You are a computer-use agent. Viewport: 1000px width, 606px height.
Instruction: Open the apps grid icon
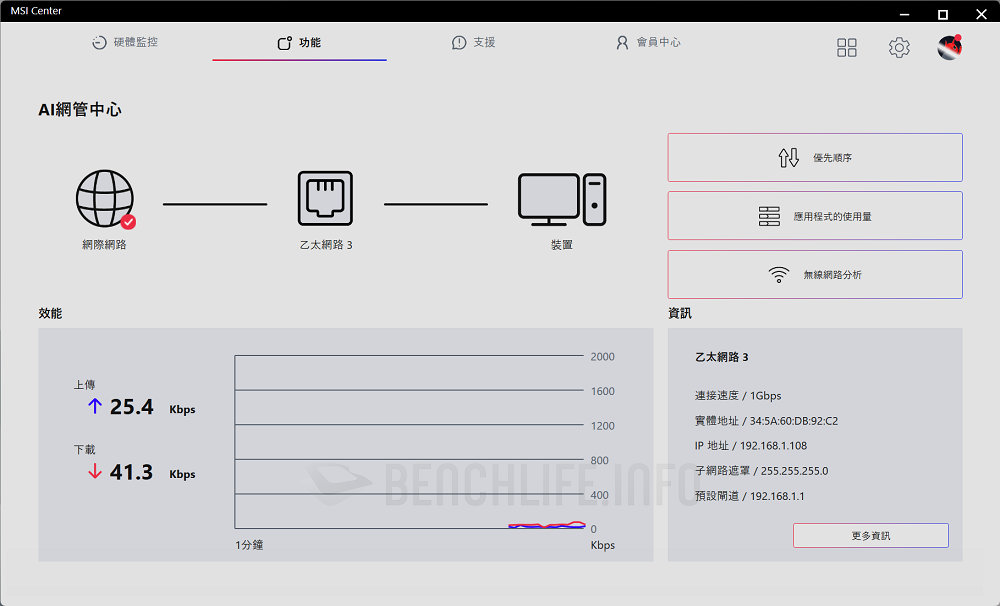tap(847, 48)
